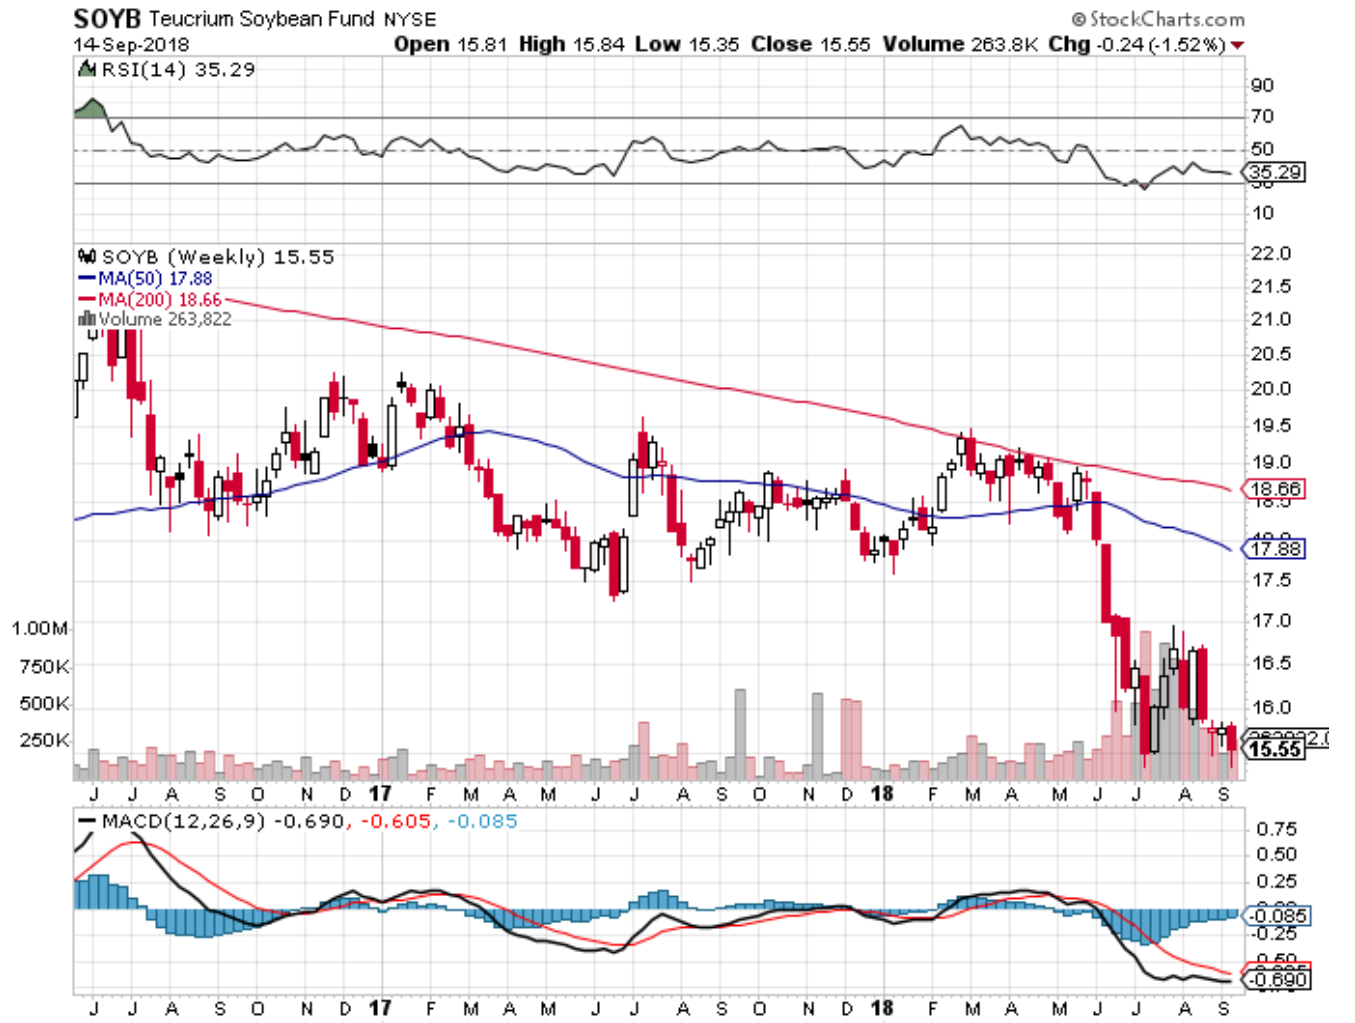1355x1023 pixels.
Task: Click the 10 label on the RSI axis
Action: coord(1262,212)
